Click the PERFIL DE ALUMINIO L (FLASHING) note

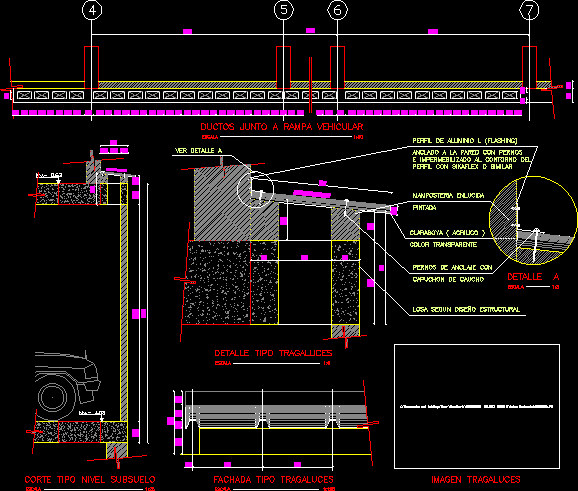pos(465,141)
